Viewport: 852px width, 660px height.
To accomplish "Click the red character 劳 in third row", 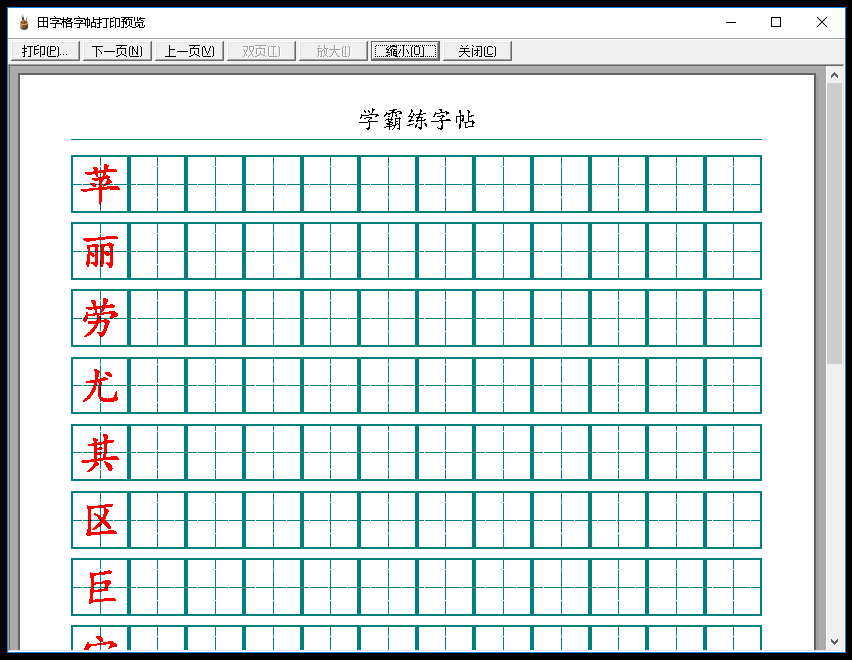I will click(101, 318).
